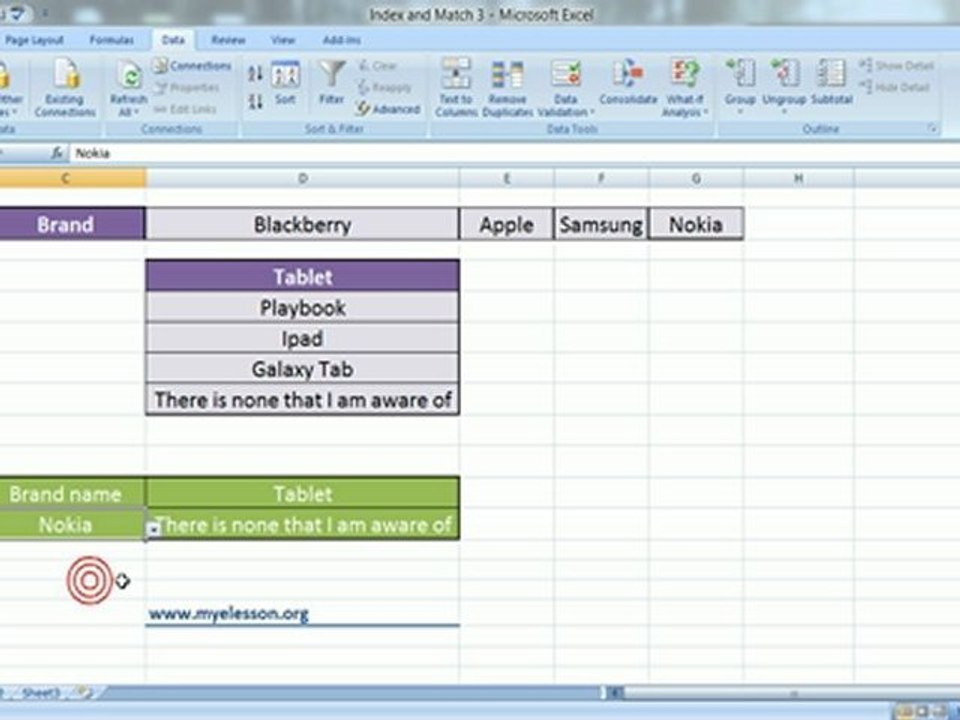Click the formula bar showing Nokia

pos(514,153)
